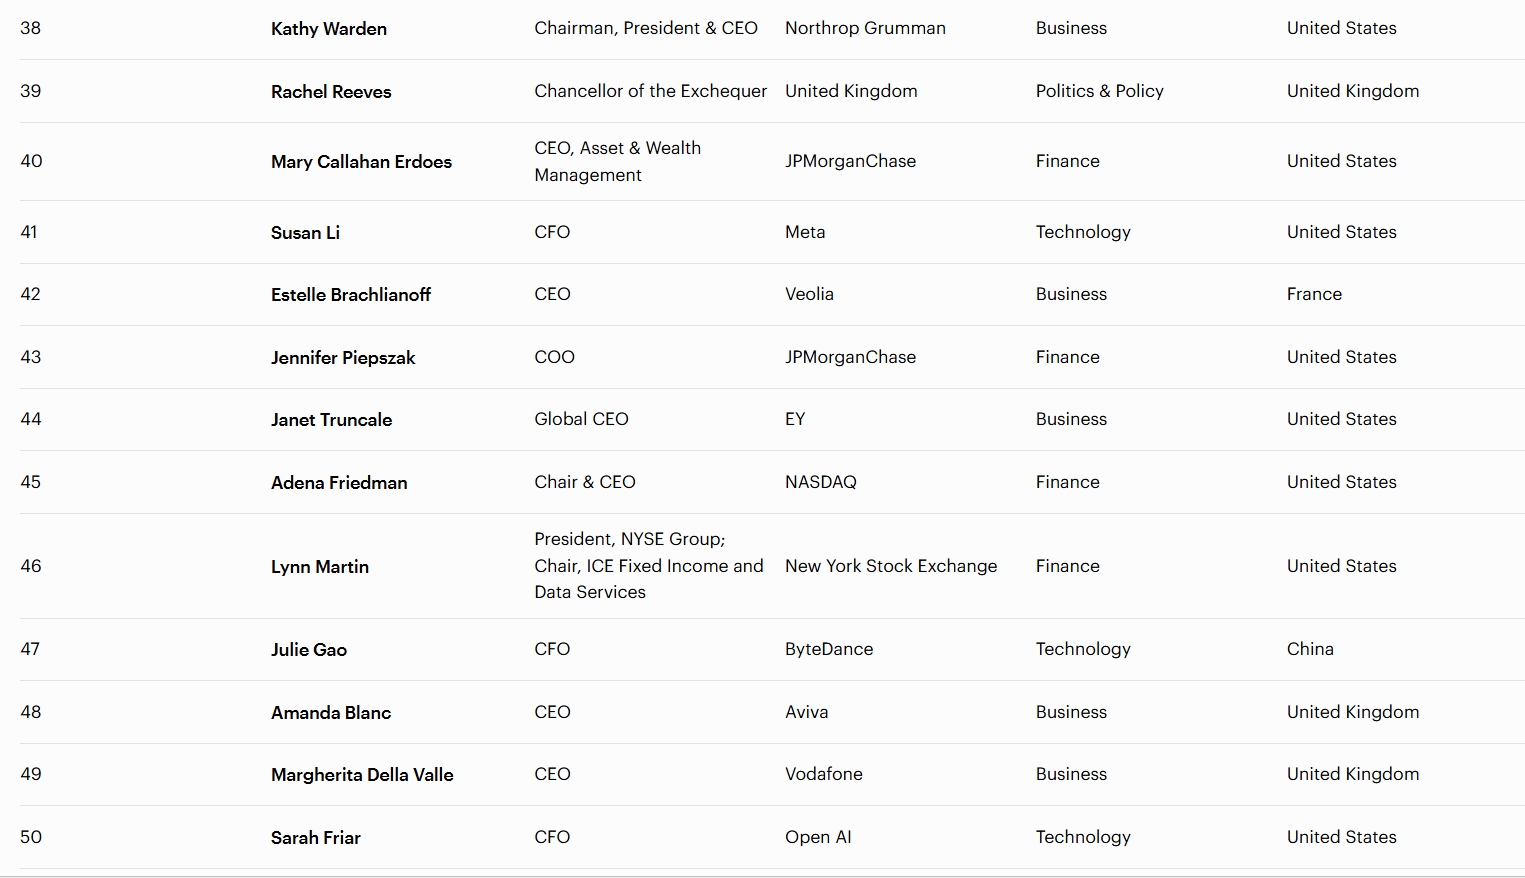This screenshot has width=1525, height=878.
Task: Select the Politics & Policy category cell
Action: click(1099, 91)
